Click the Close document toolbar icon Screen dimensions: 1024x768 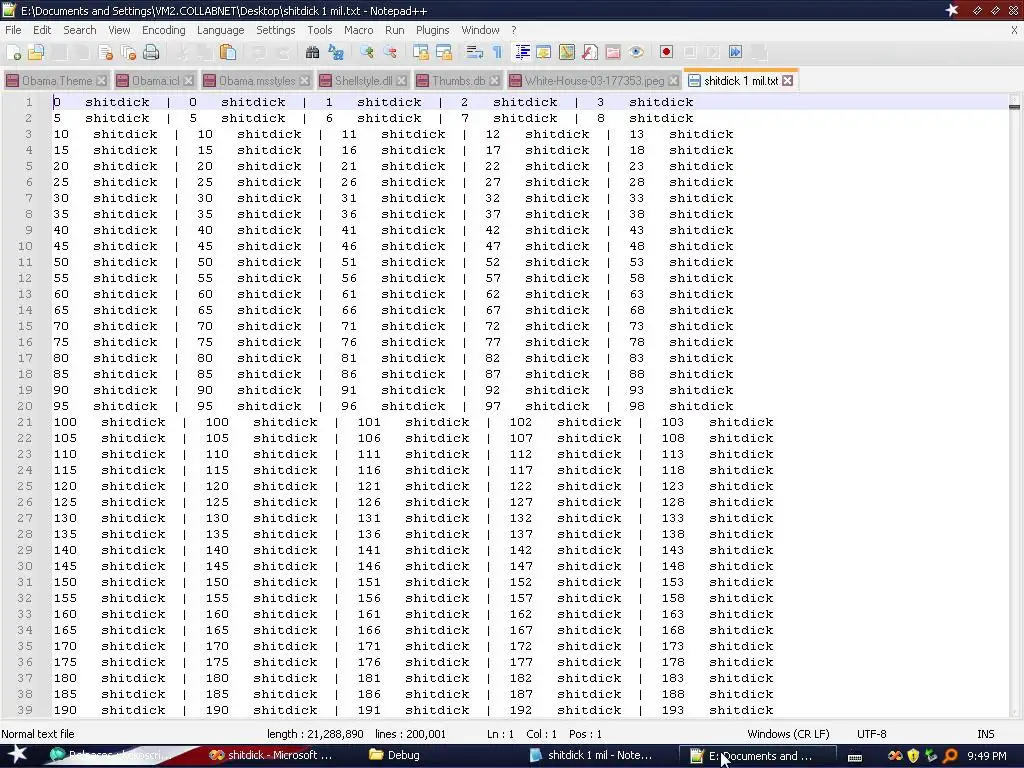105,52
